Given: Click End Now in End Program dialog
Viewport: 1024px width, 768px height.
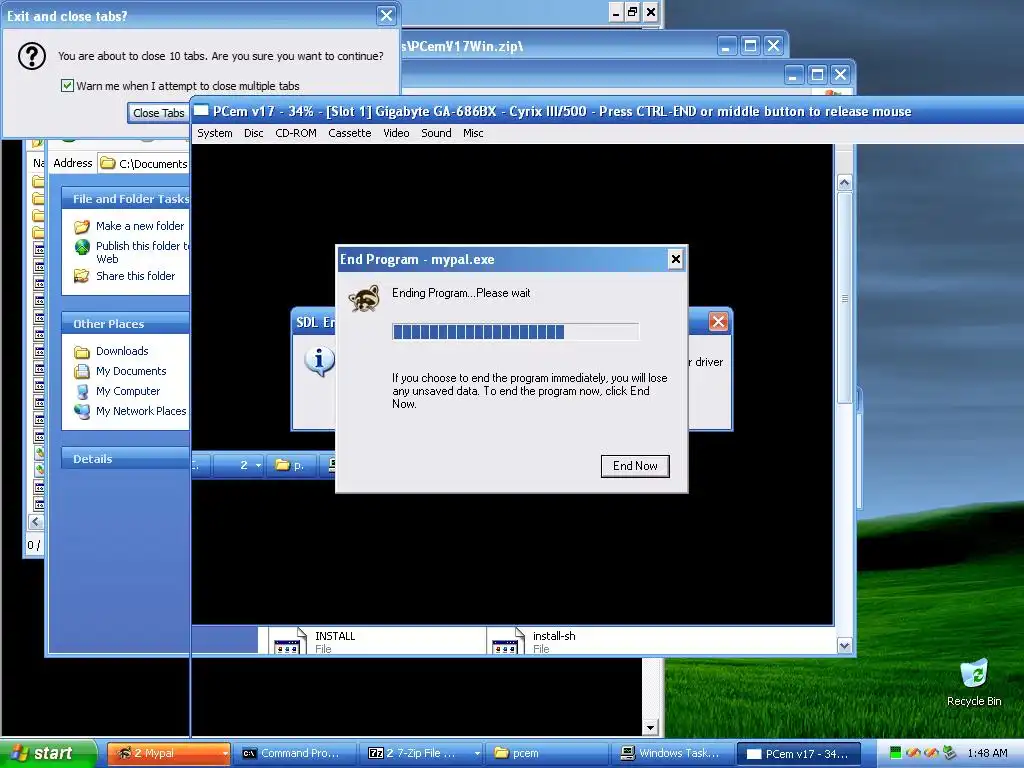Looking at the screenshot, I should point(635,466).
